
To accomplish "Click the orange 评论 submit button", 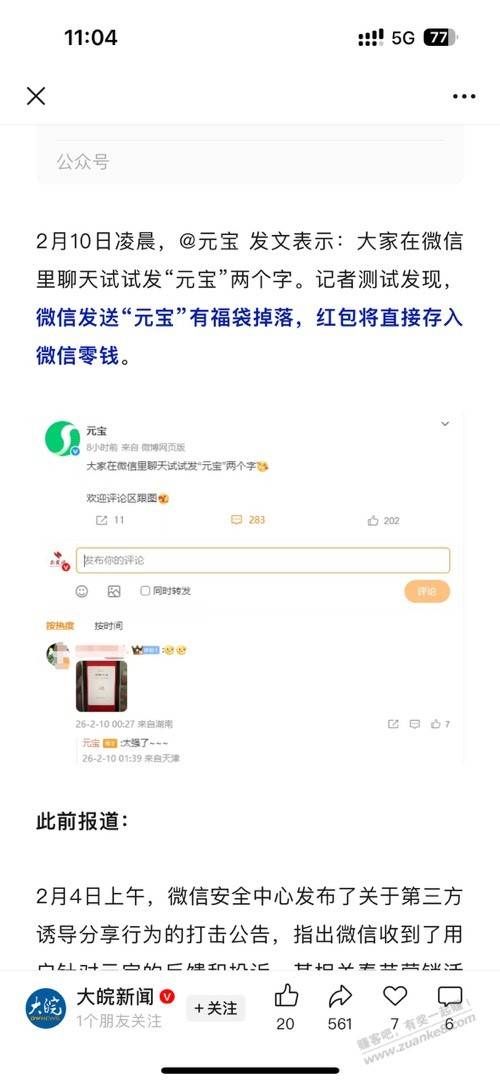I will (x=427, y=592).
